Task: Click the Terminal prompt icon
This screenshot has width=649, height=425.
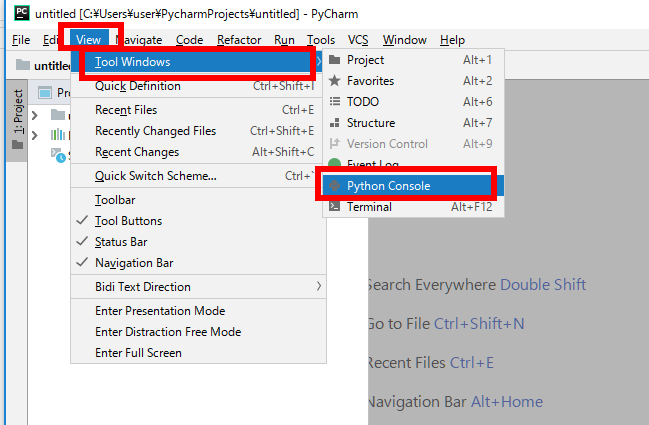Action: 334,206
